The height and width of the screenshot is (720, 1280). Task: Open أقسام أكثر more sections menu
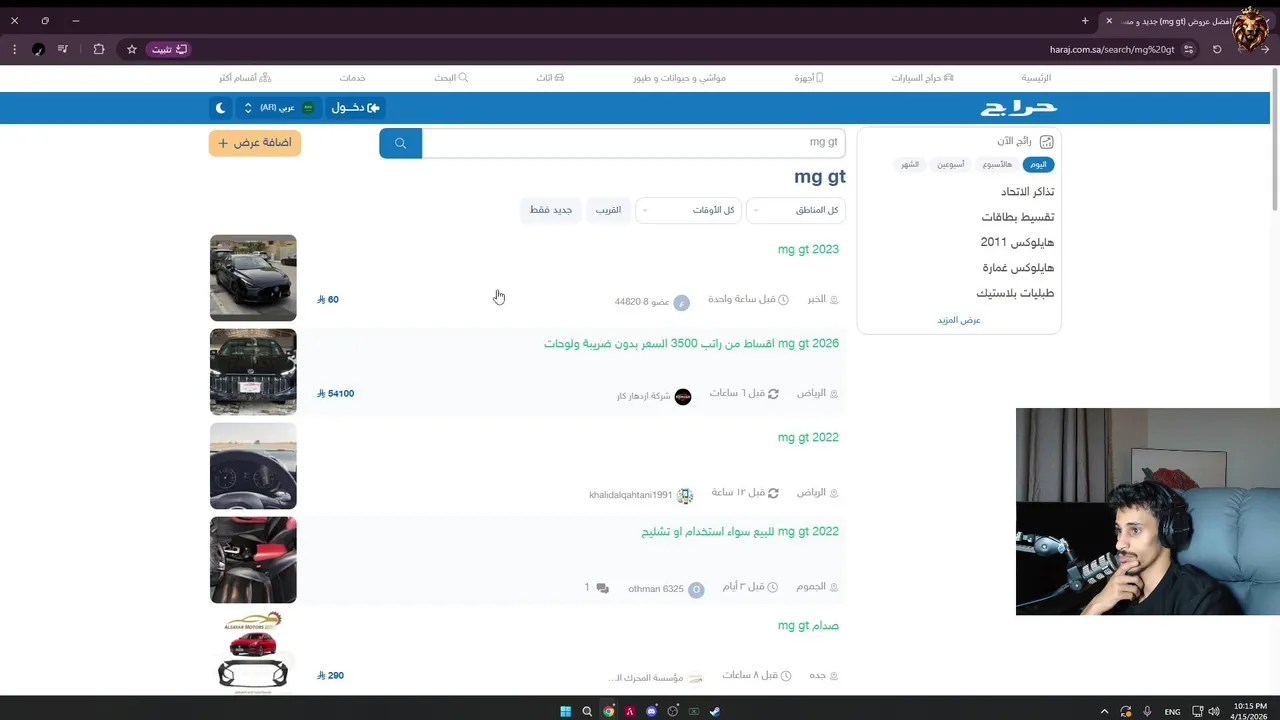tap(245, 78)
